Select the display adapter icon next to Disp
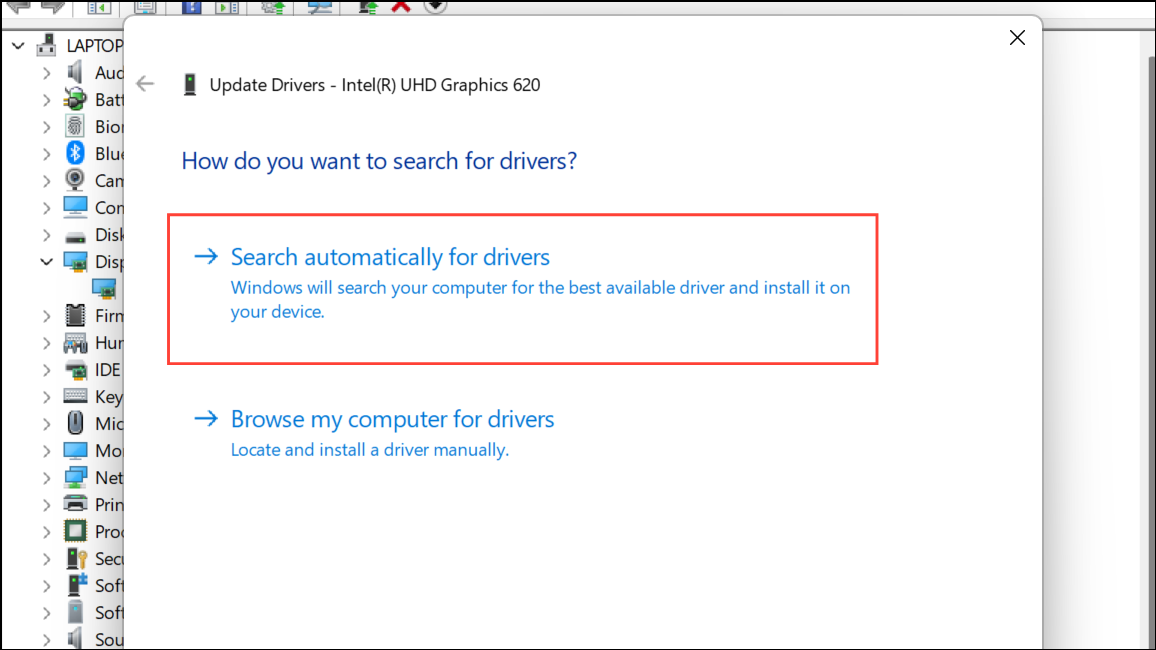This screenshot has height=650, width=1156. coord(75,262)
